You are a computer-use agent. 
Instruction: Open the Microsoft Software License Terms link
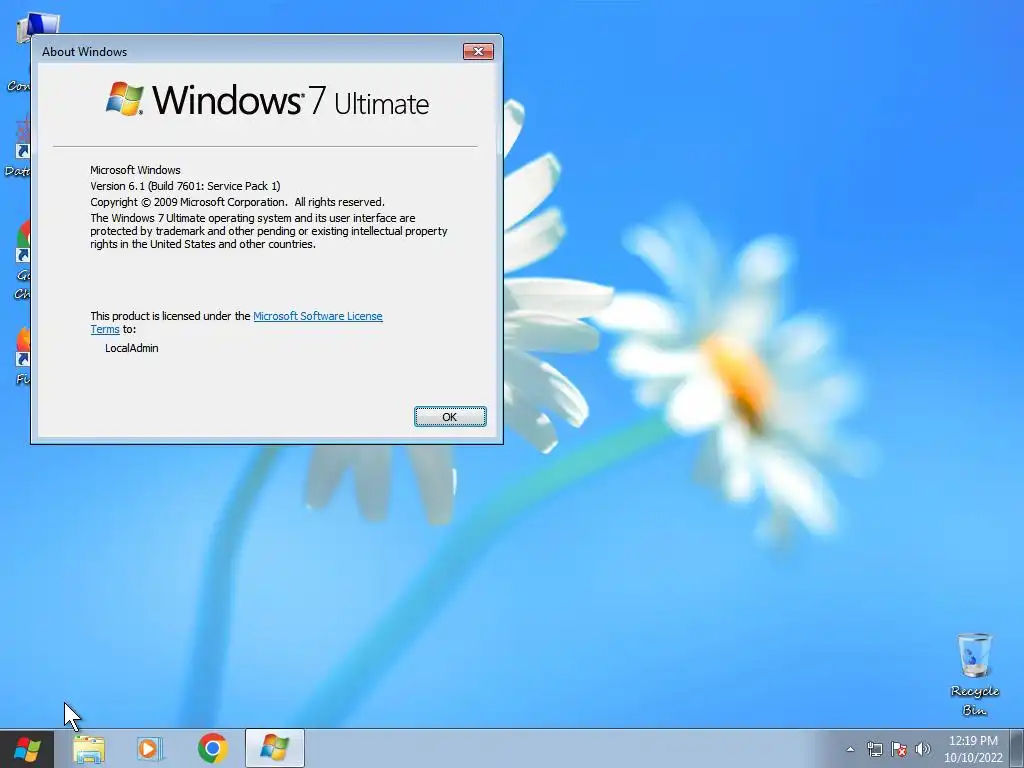[x=317, y=316]
